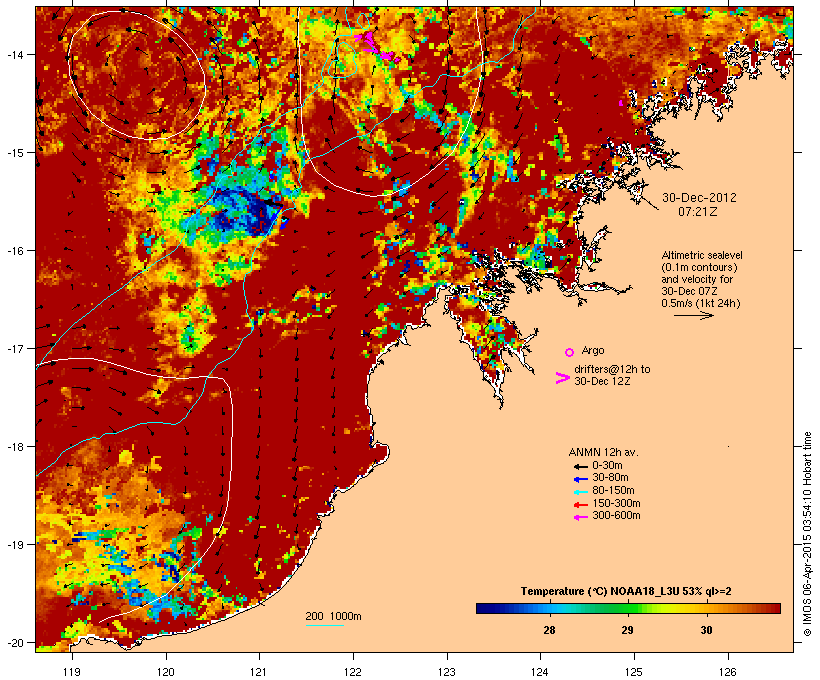
Task: Click the '0-30m' depth label
Action: (607, 466)
